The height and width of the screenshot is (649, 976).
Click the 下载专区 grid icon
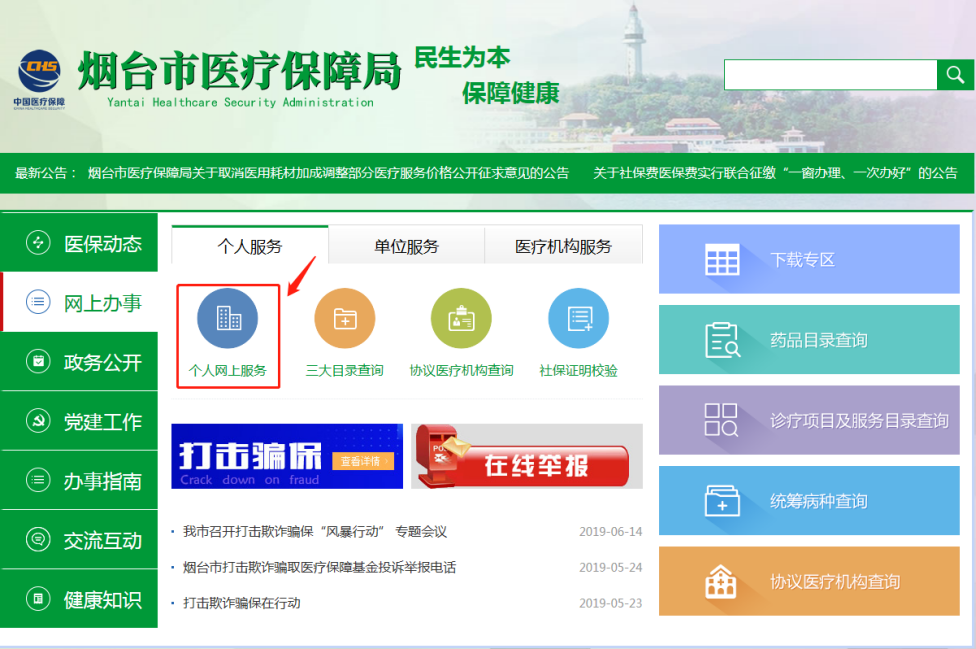click(722, 259)
